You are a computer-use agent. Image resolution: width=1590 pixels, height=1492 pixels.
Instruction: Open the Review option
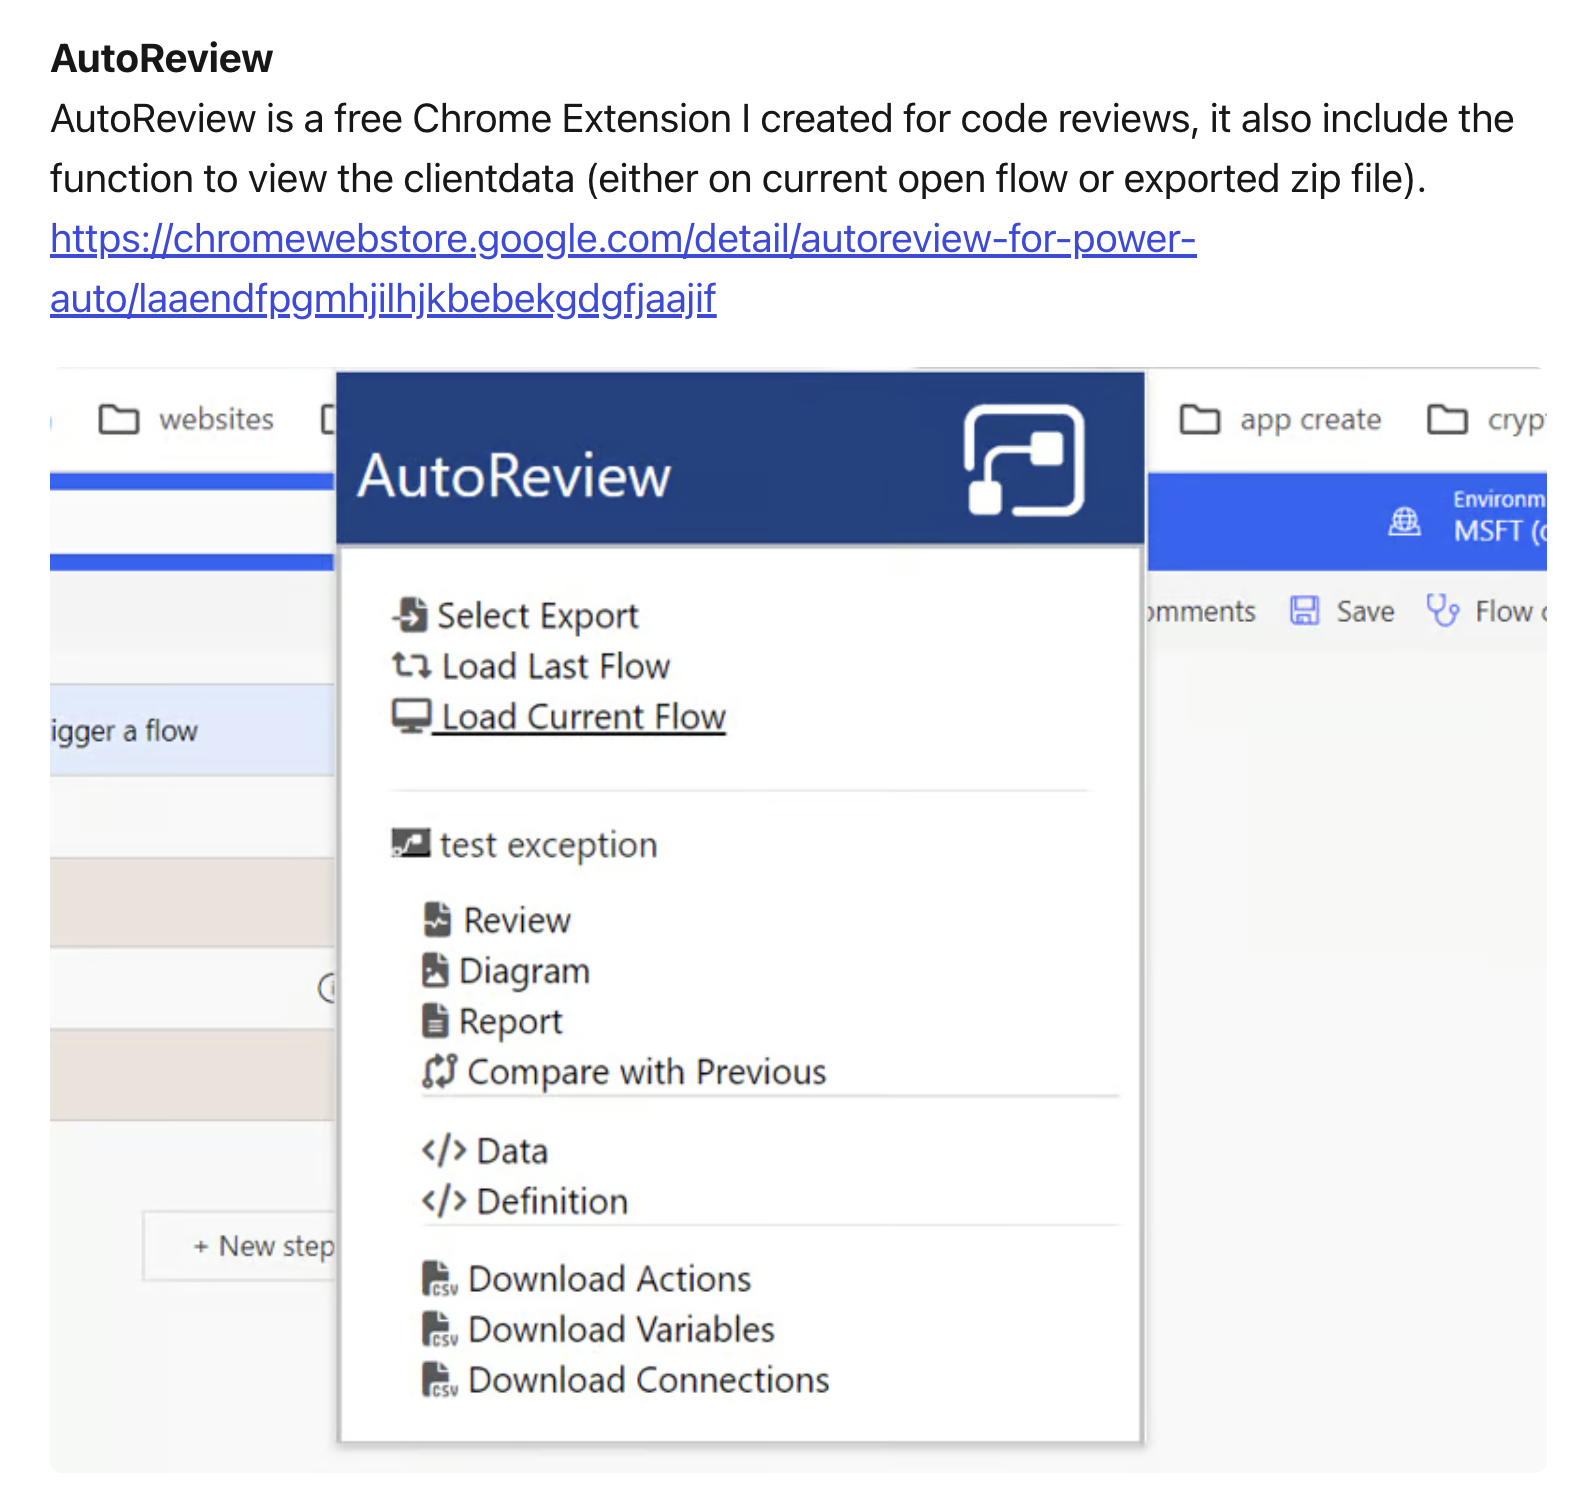click(517, 920)
